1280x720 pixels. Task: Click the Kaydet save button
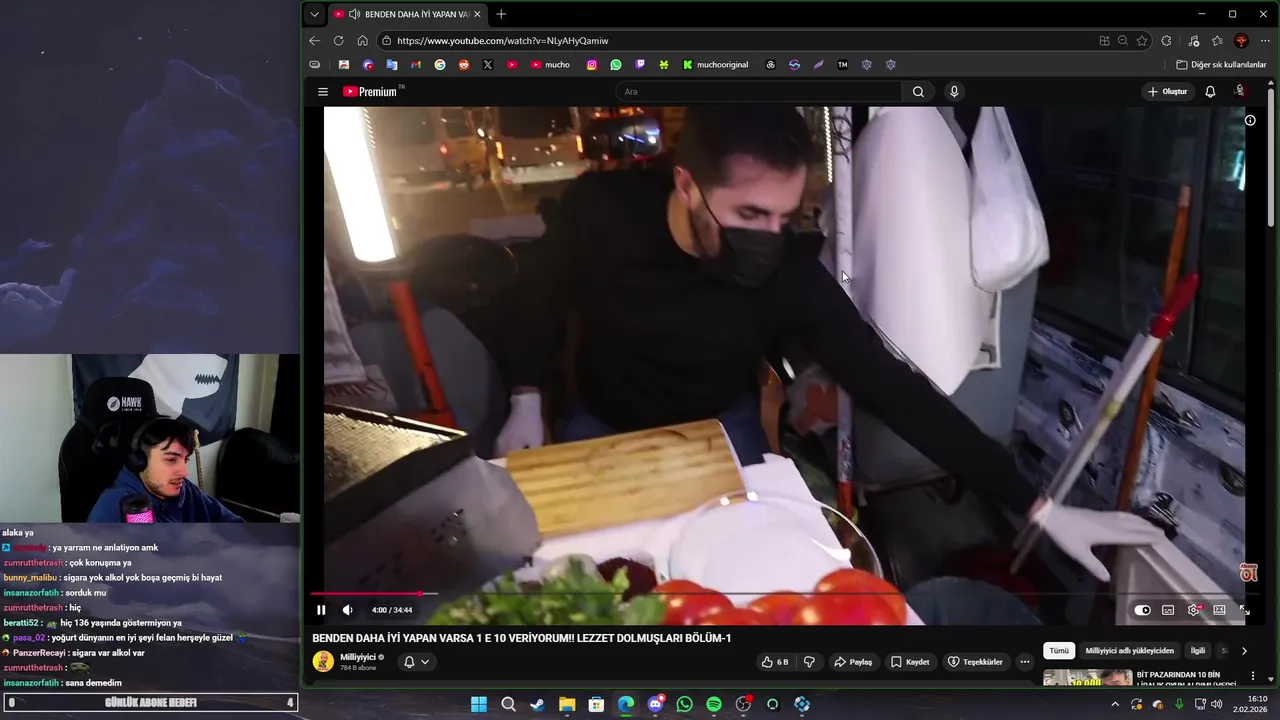click(x=910, y=662)
